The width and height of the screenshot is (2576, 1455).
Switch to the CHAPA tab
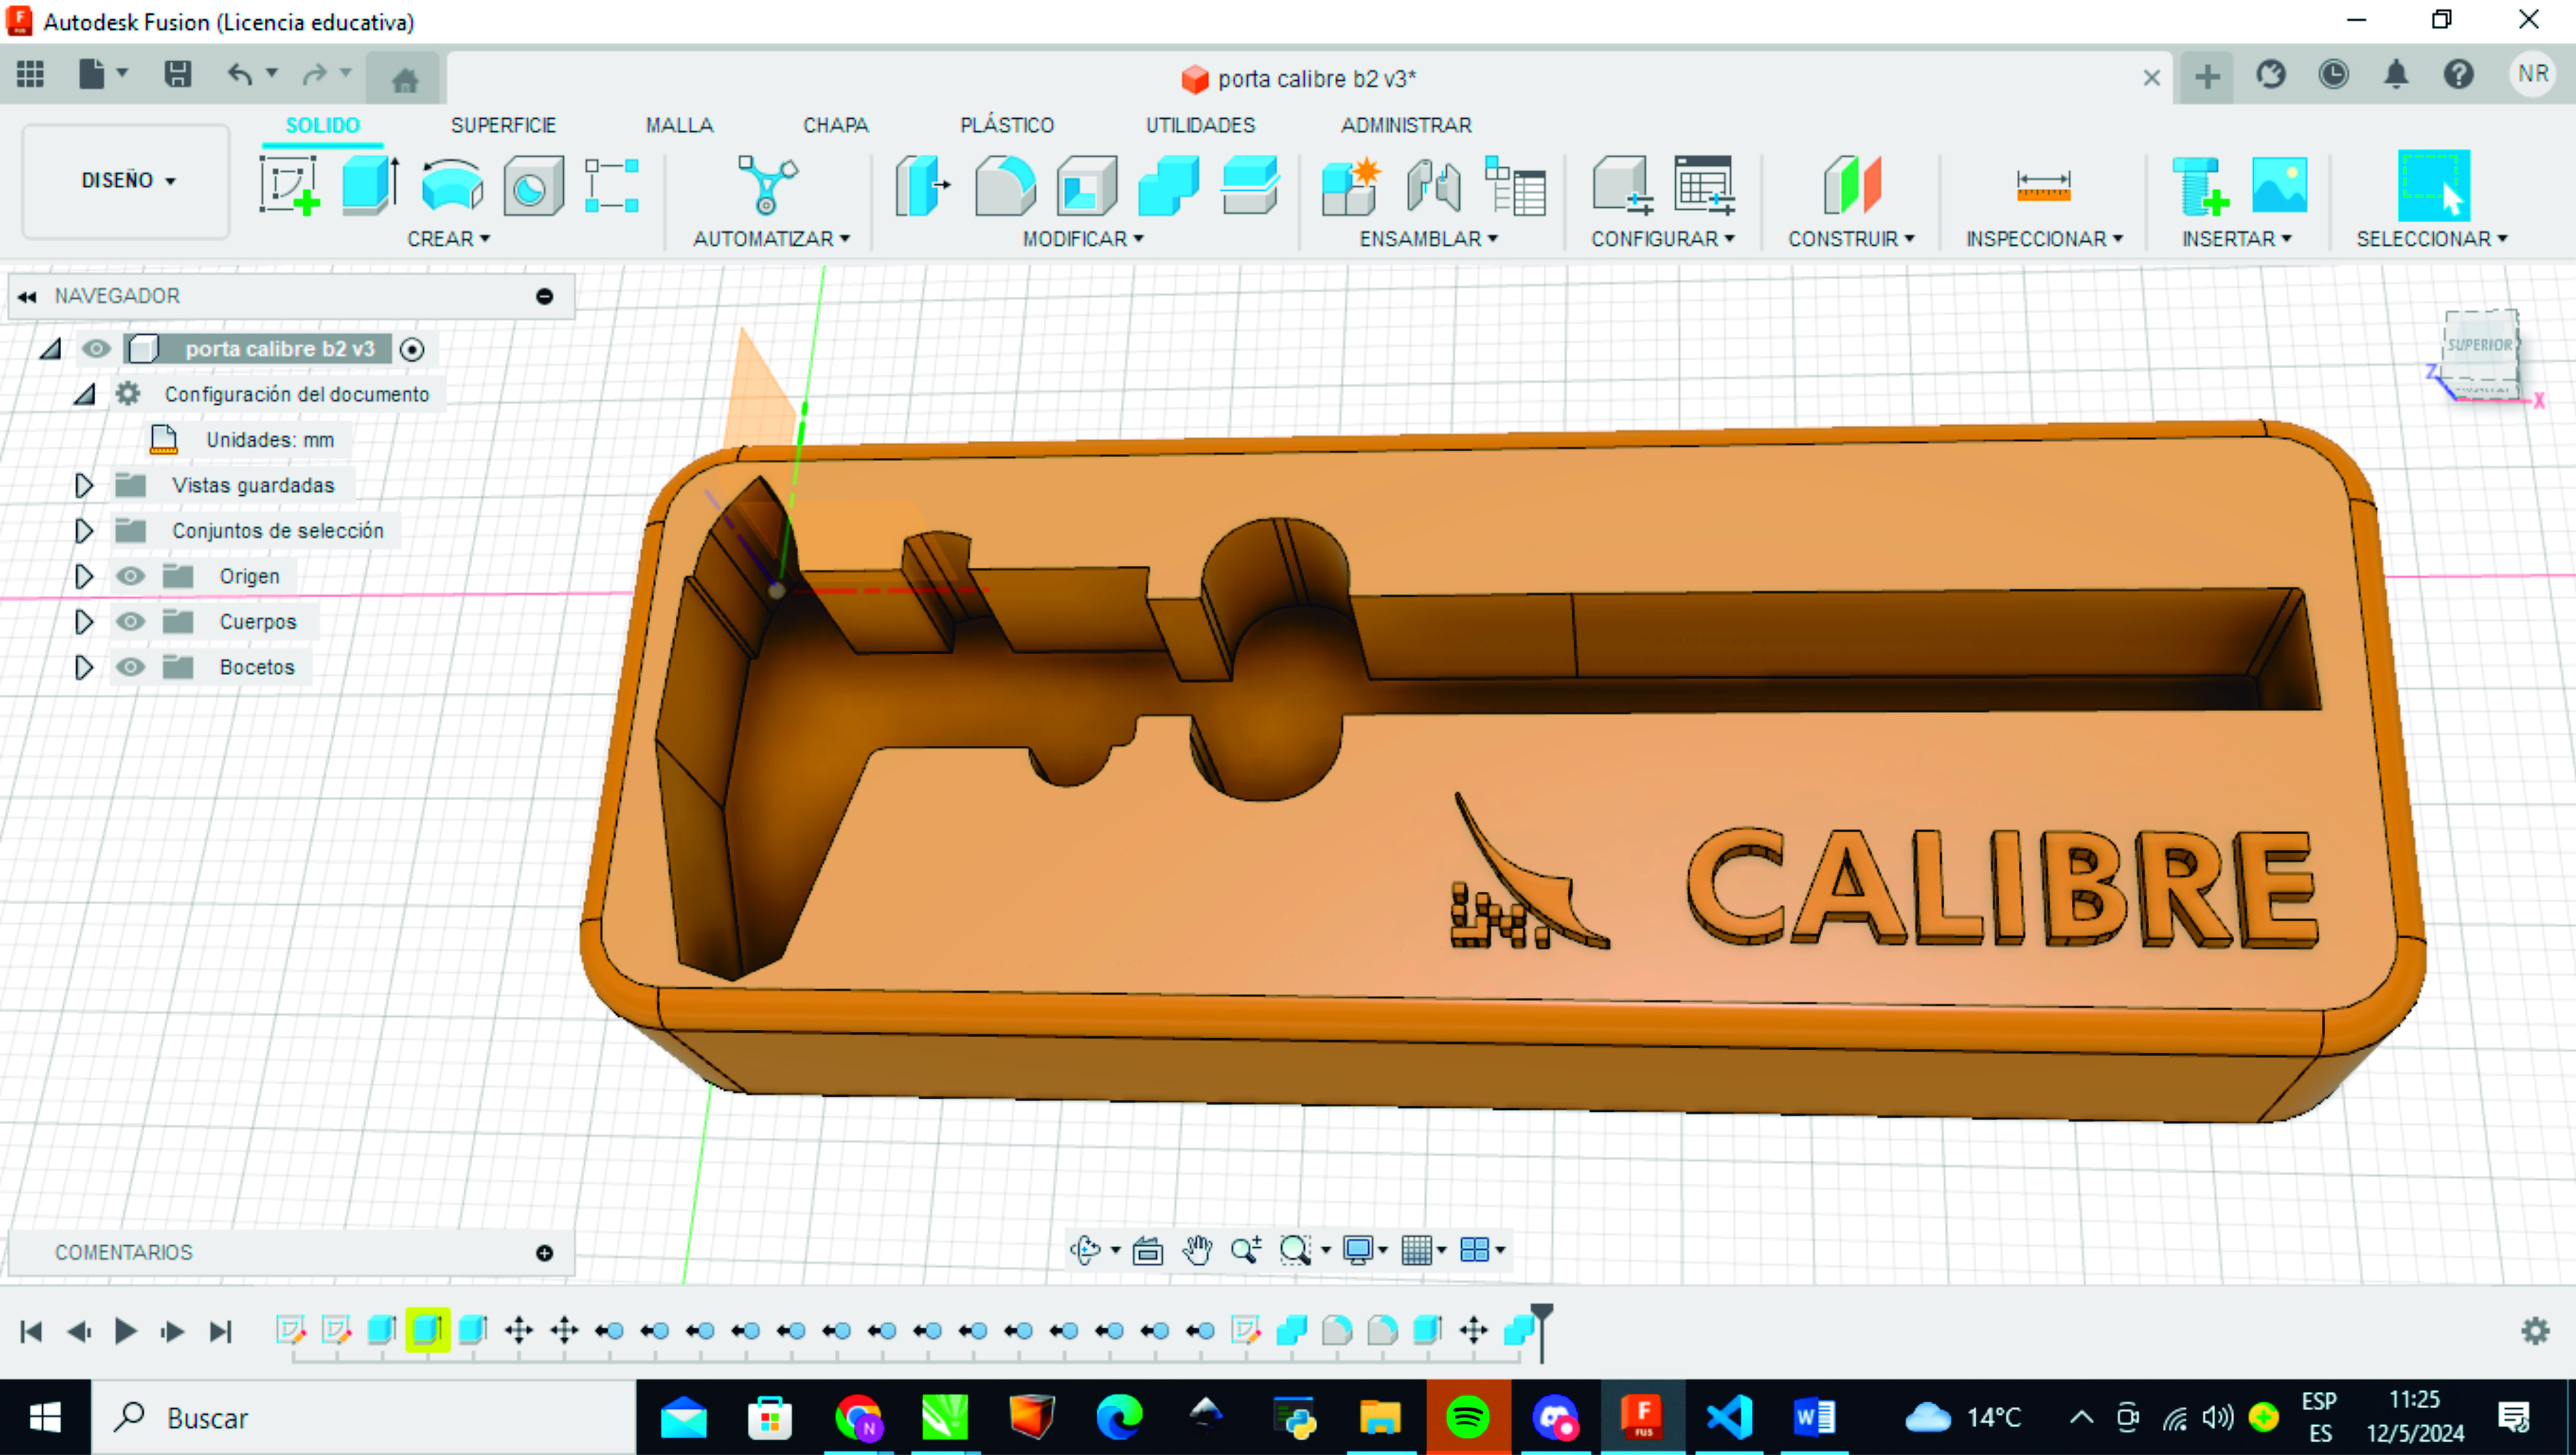tap(836, 125)
